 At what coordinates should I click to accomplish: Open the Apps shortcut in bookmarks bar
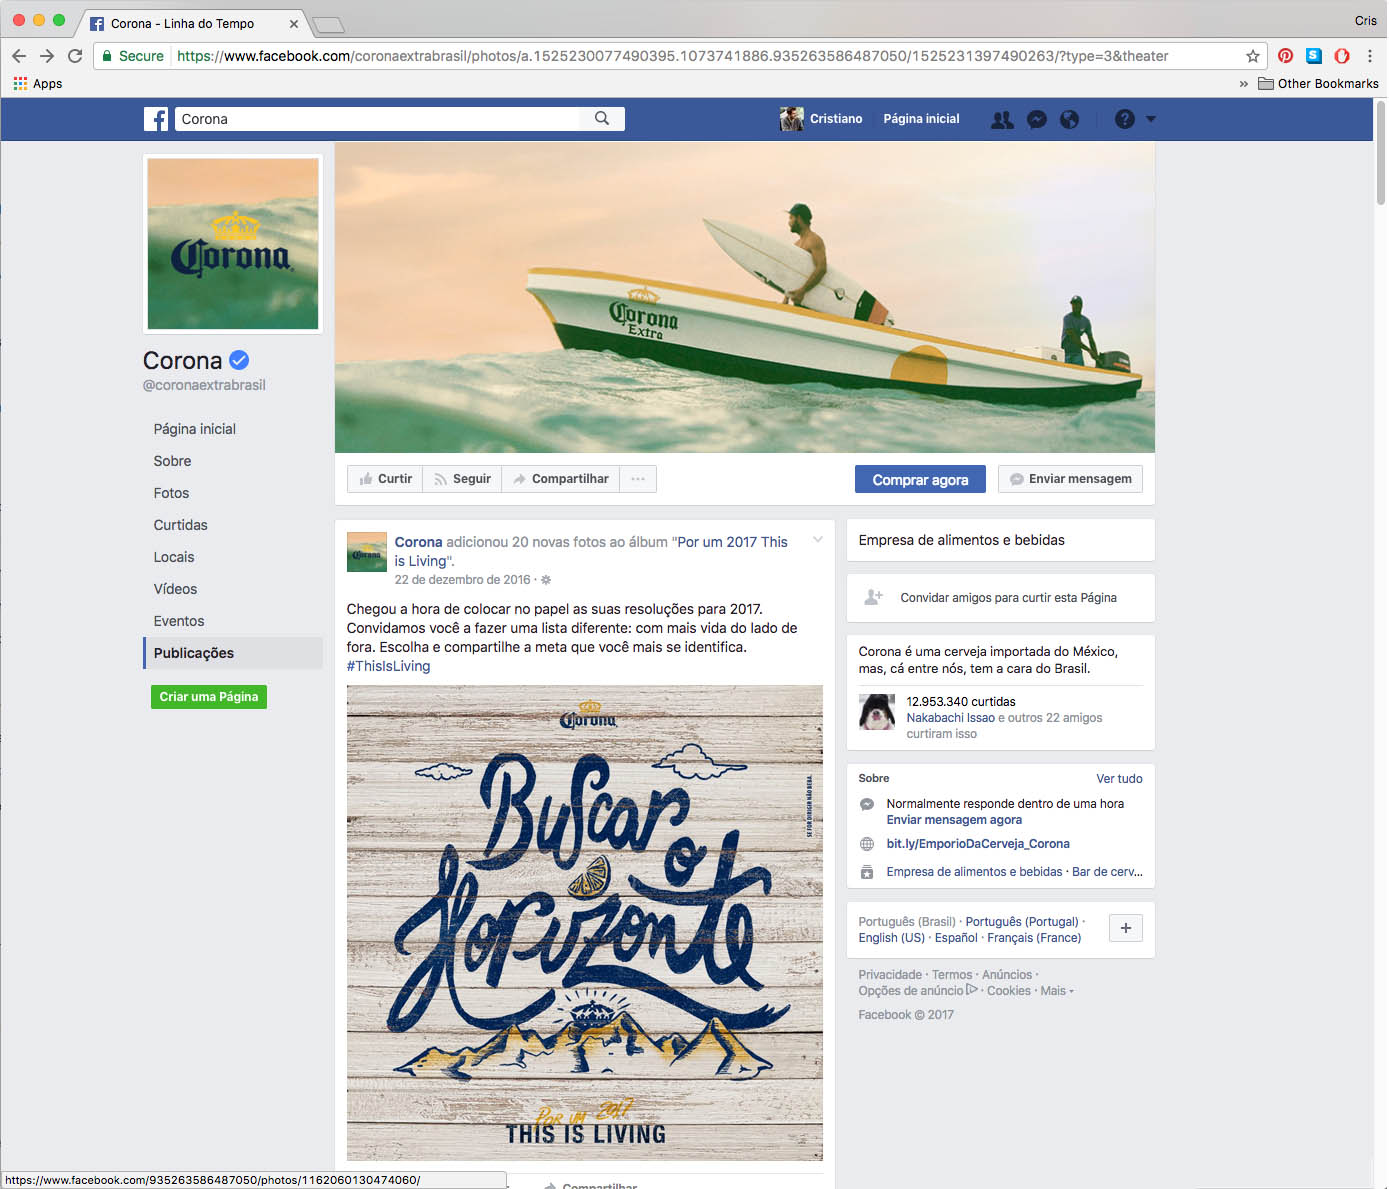(38, 84)
